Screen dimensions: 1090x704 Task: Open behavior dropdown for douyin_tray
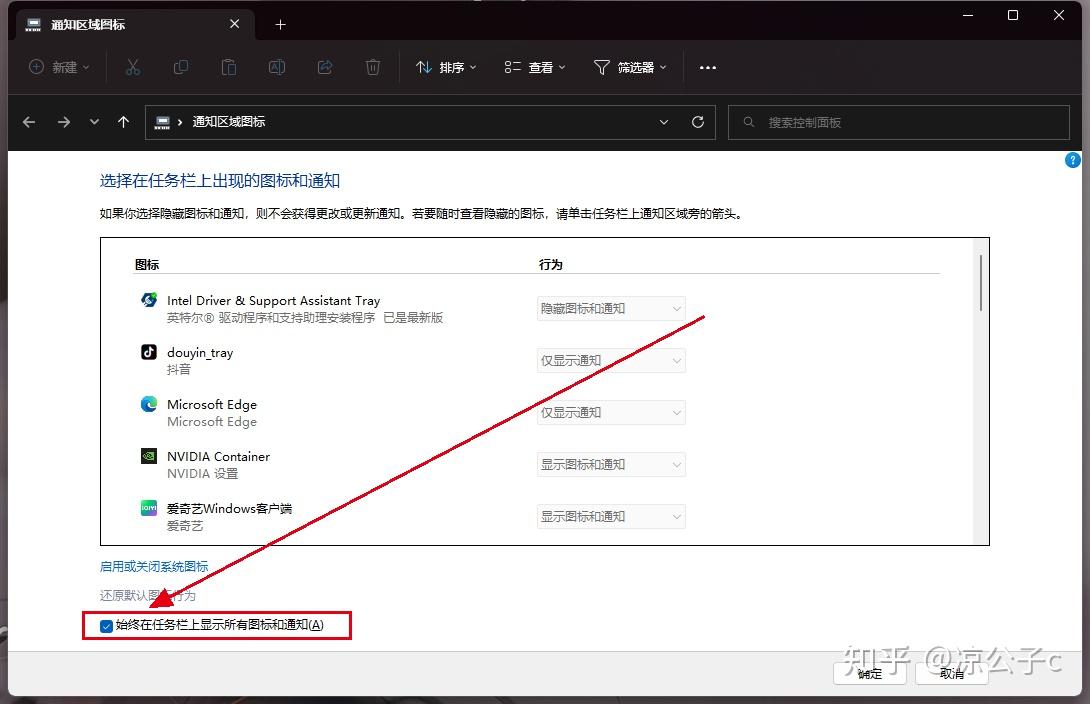click(x=611, y=361)
